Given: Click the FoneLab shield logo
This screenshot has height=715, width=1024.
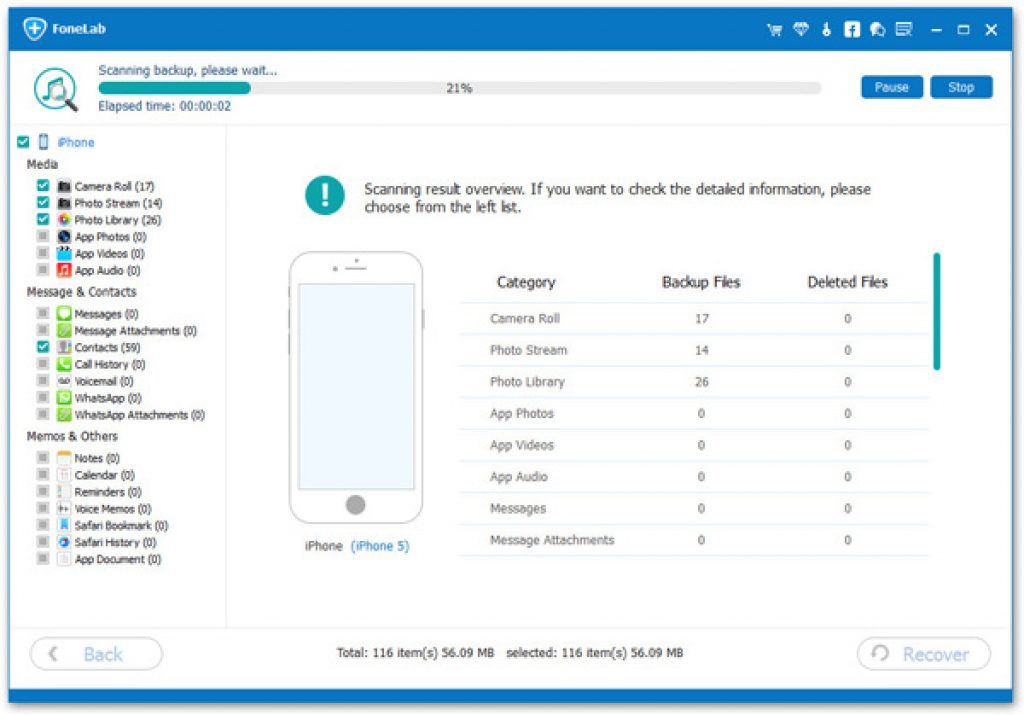Looking at the screenshot, I should tap(35, 29).
